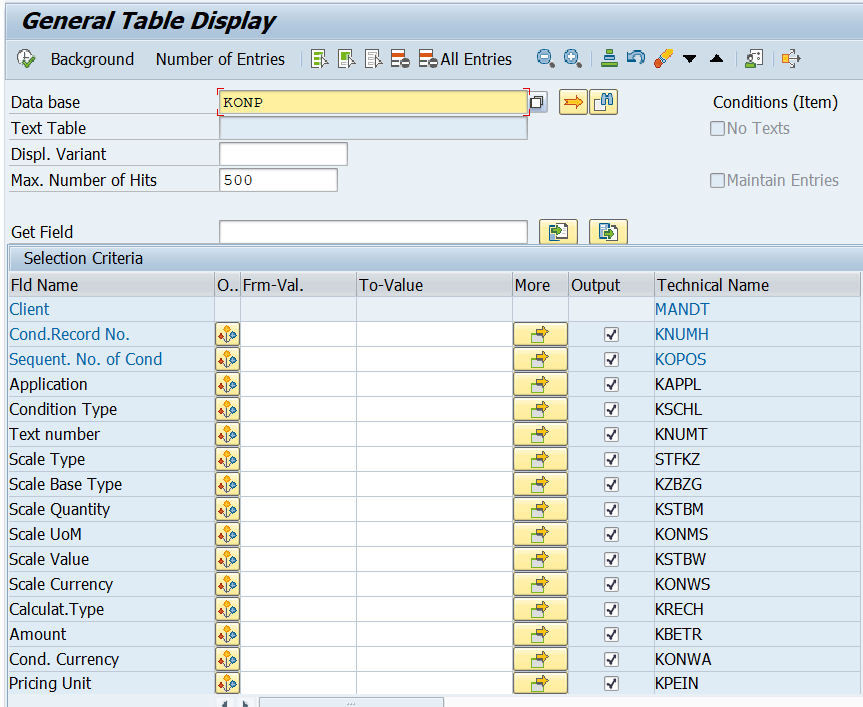Click the Selection Criteria panel header

point(435,258)
